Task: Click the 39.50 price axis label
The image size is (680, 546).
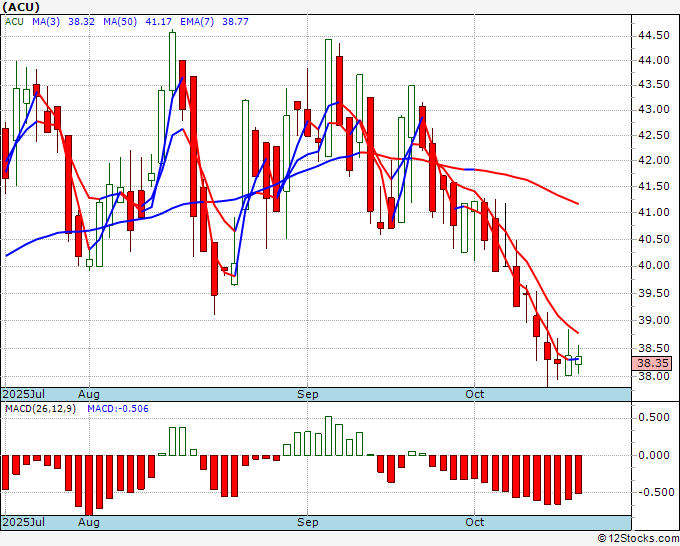Action: [x=654, y=294]
